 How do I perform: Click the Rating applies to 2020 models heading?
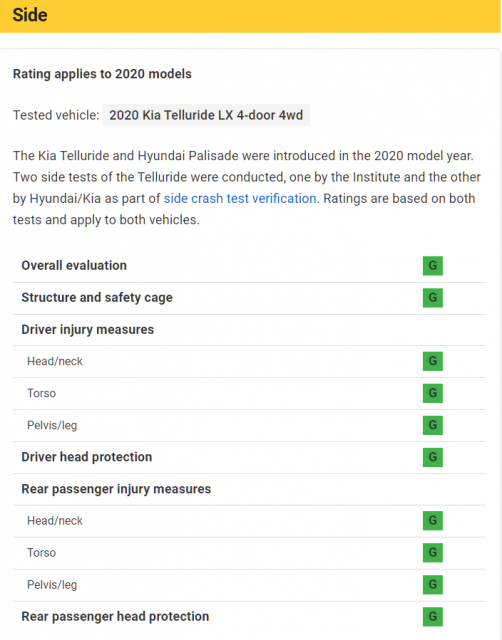click(x=102, y=74)
